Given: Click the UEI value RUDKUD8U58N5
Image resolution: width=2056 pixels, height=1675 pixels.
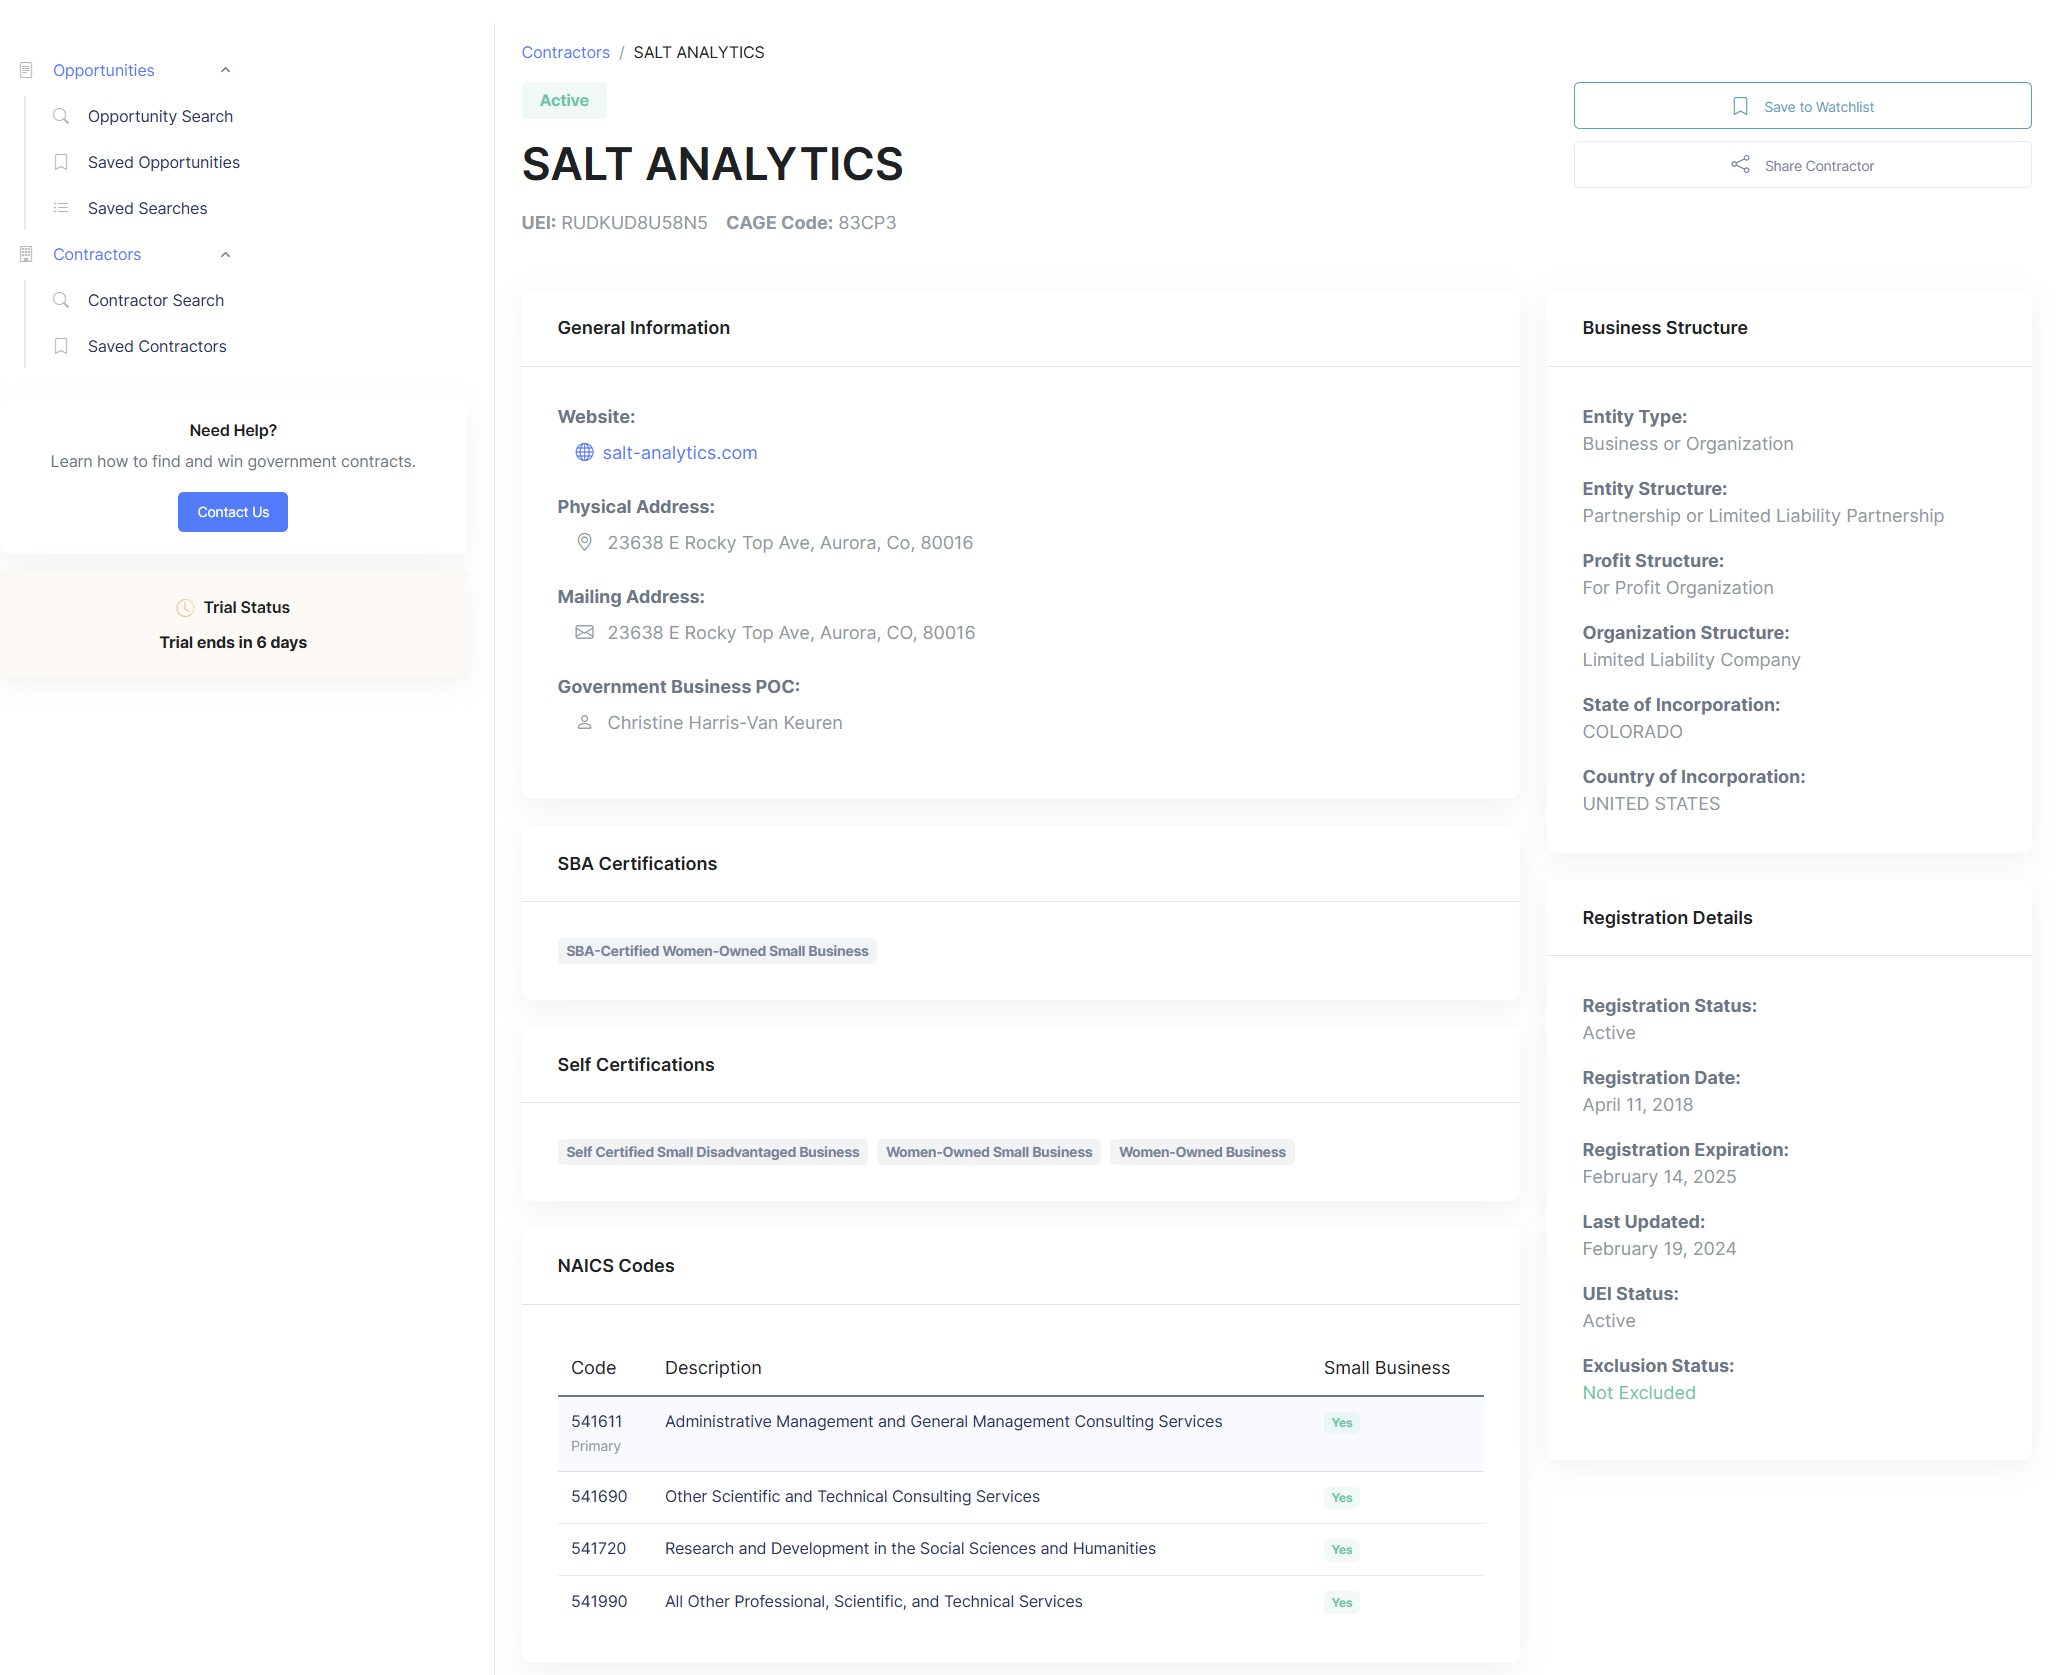Looking at the screenshot, I should point(634,223).
